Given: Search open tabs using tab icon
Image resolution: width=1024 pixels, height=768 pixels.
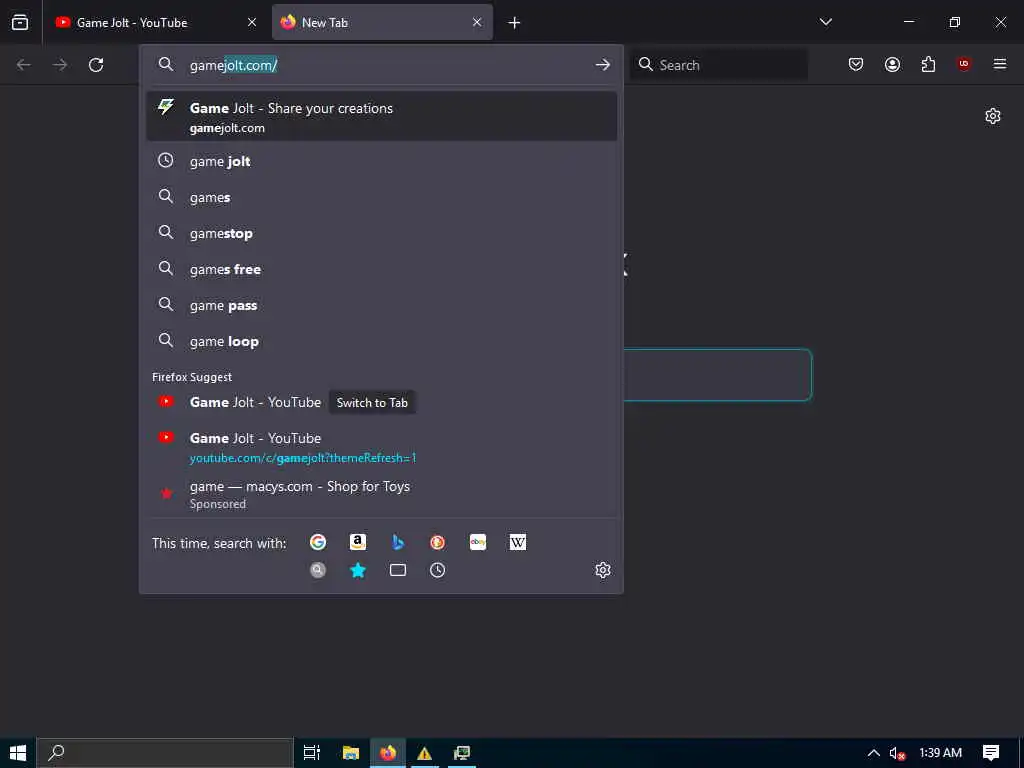Looking at the screenshot, I should coord(398,570).
